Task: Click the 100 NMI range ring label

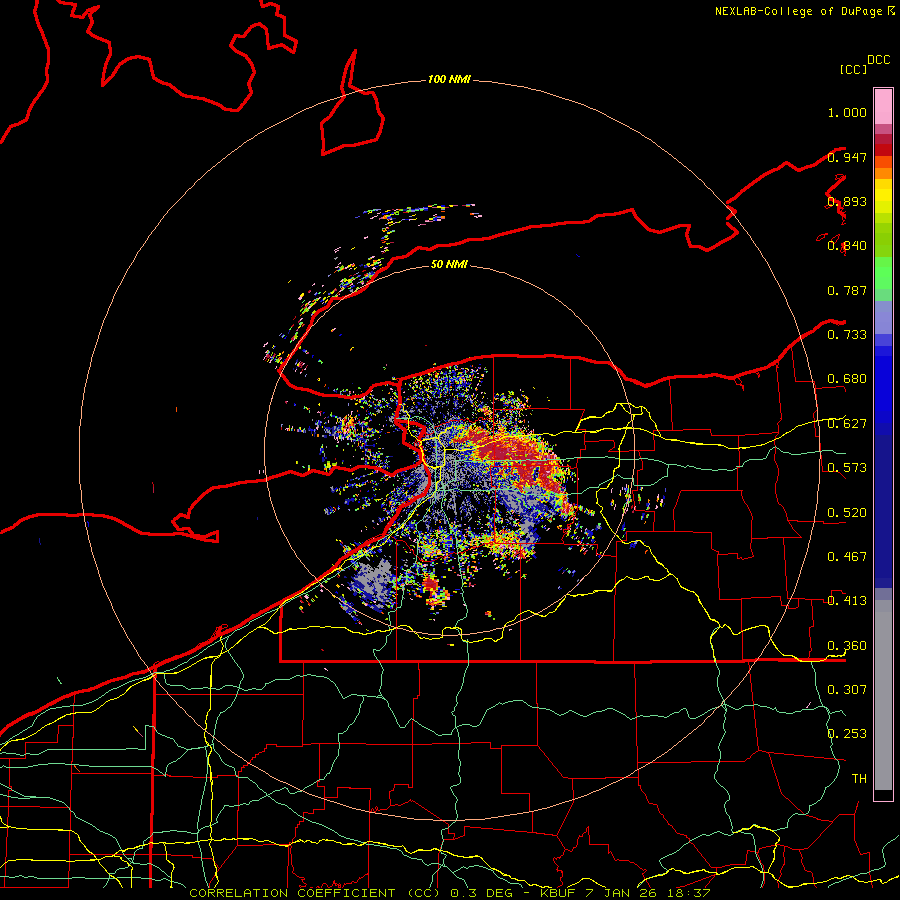Action: (x=449, y=79)
